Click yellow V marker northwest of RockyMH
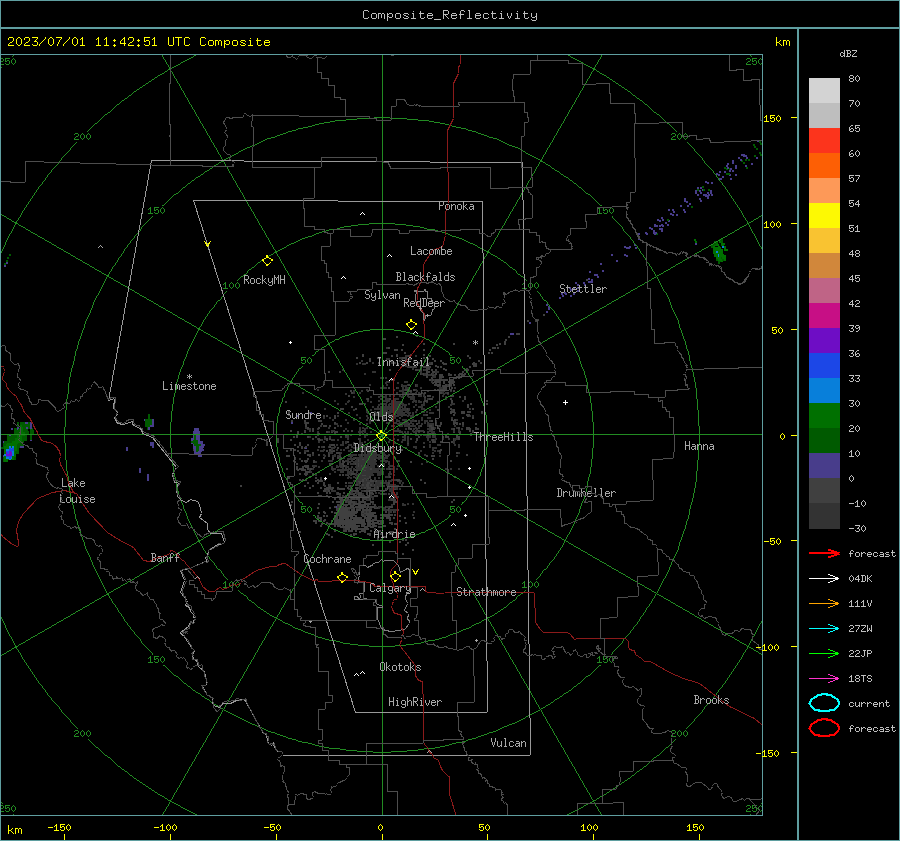The width and height of the screenshot is (900, 841). [x=208, y=244]
